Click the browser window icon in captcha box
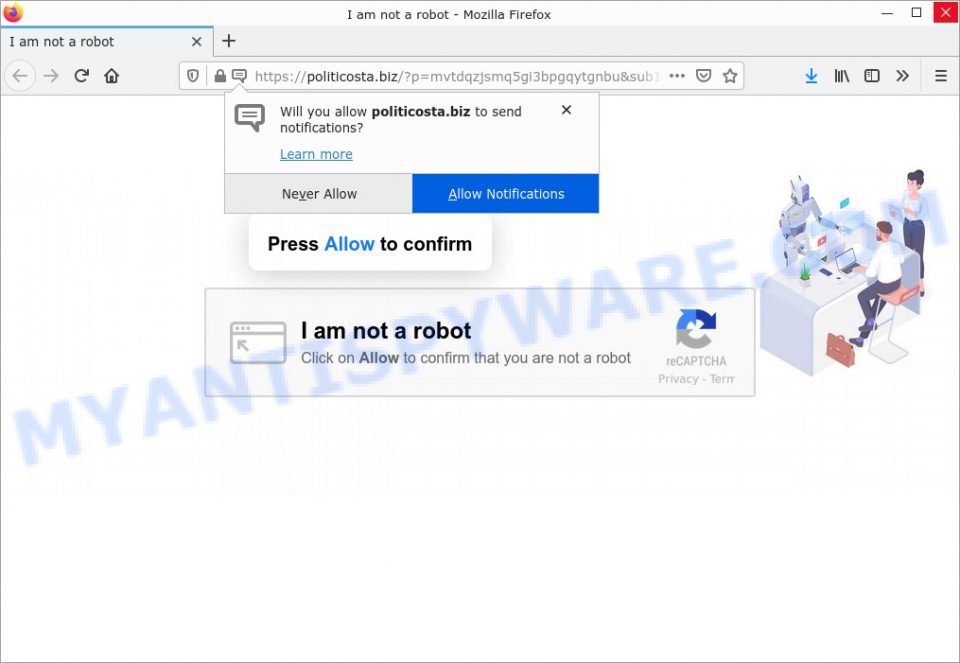The height and width of the screenshot is (663, 960). point(258,343)
